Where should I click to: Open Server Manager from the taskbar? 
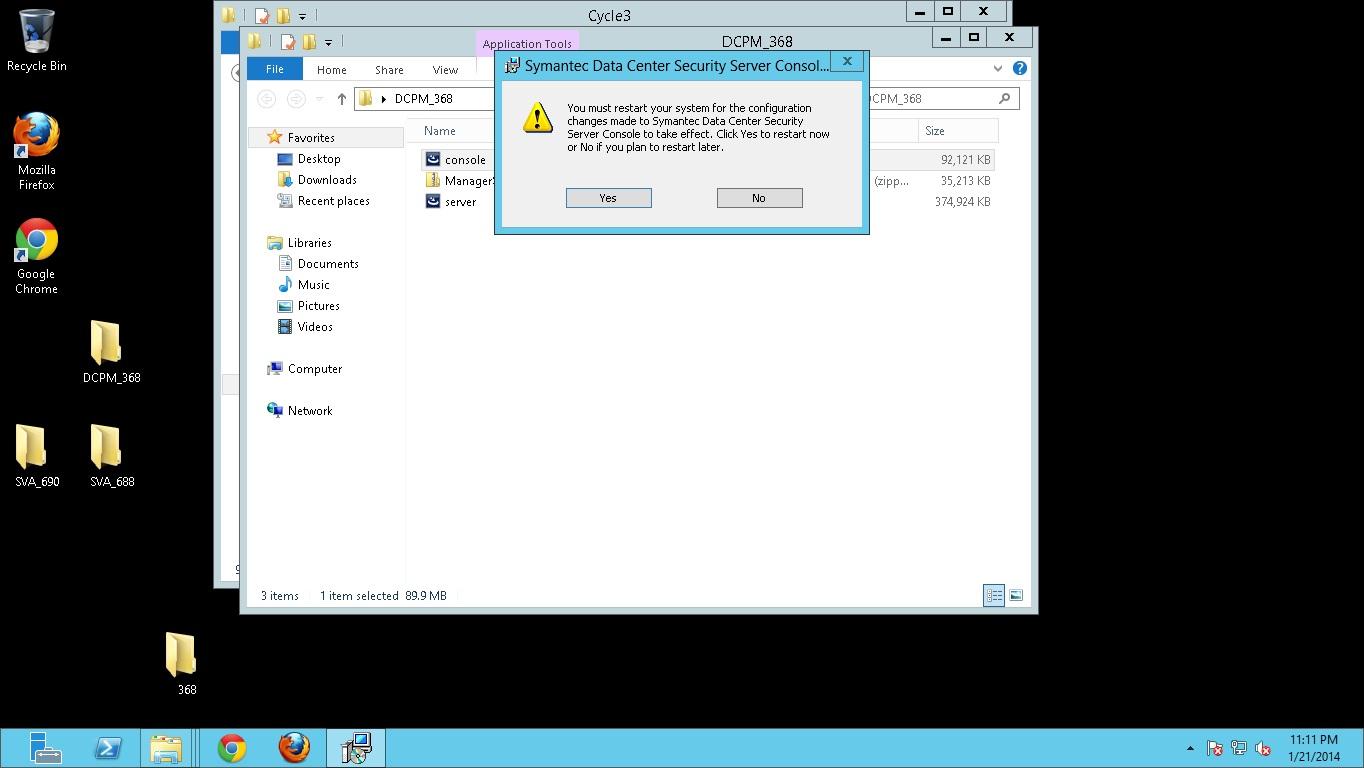click(x=45, y=748)
